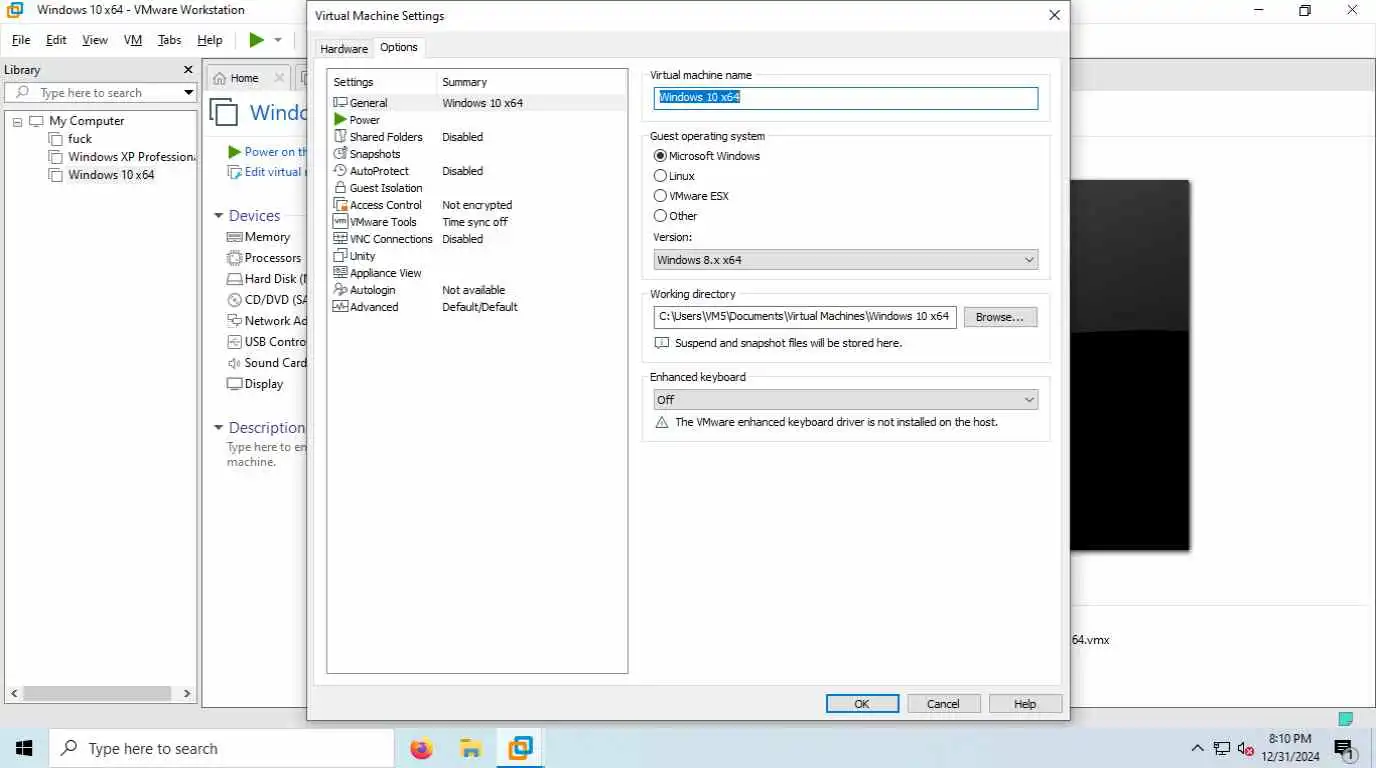
Task: Open the library search dropdown arrow
Action: point(188,93)
